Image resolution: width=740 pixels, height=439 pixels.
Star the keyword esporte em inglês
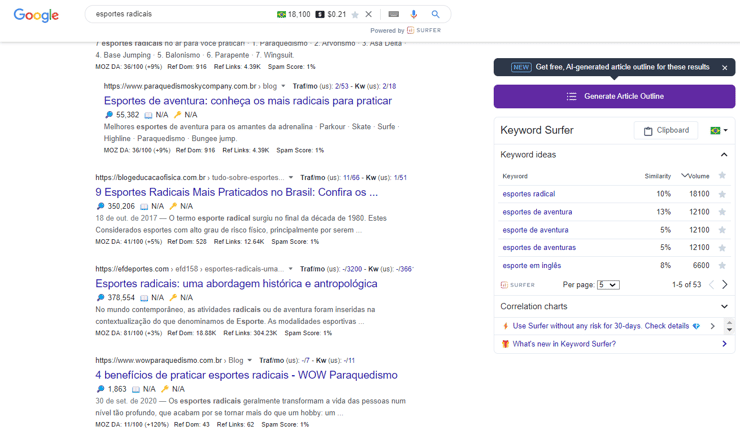722,265
